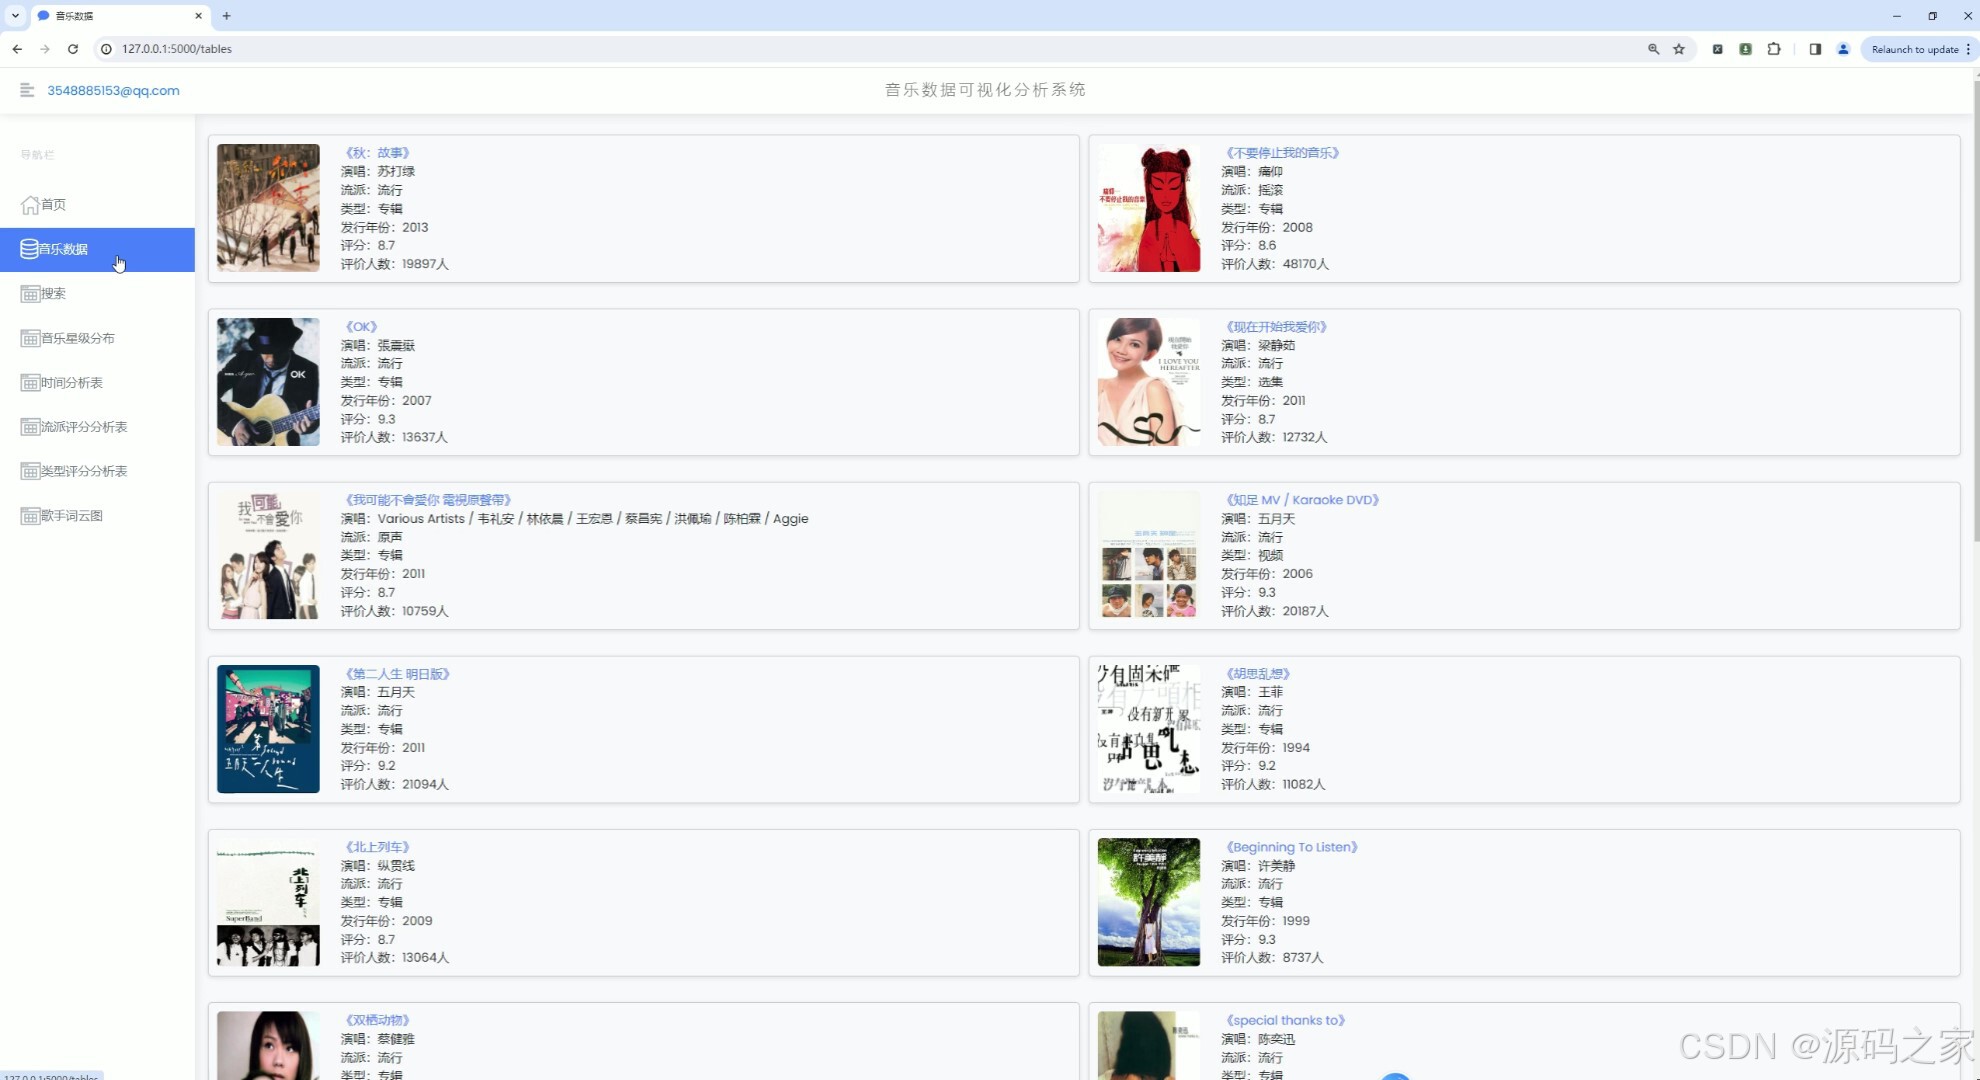
Task: Bookmark this page with the star icon
Action: click(x=1679, y=49)
